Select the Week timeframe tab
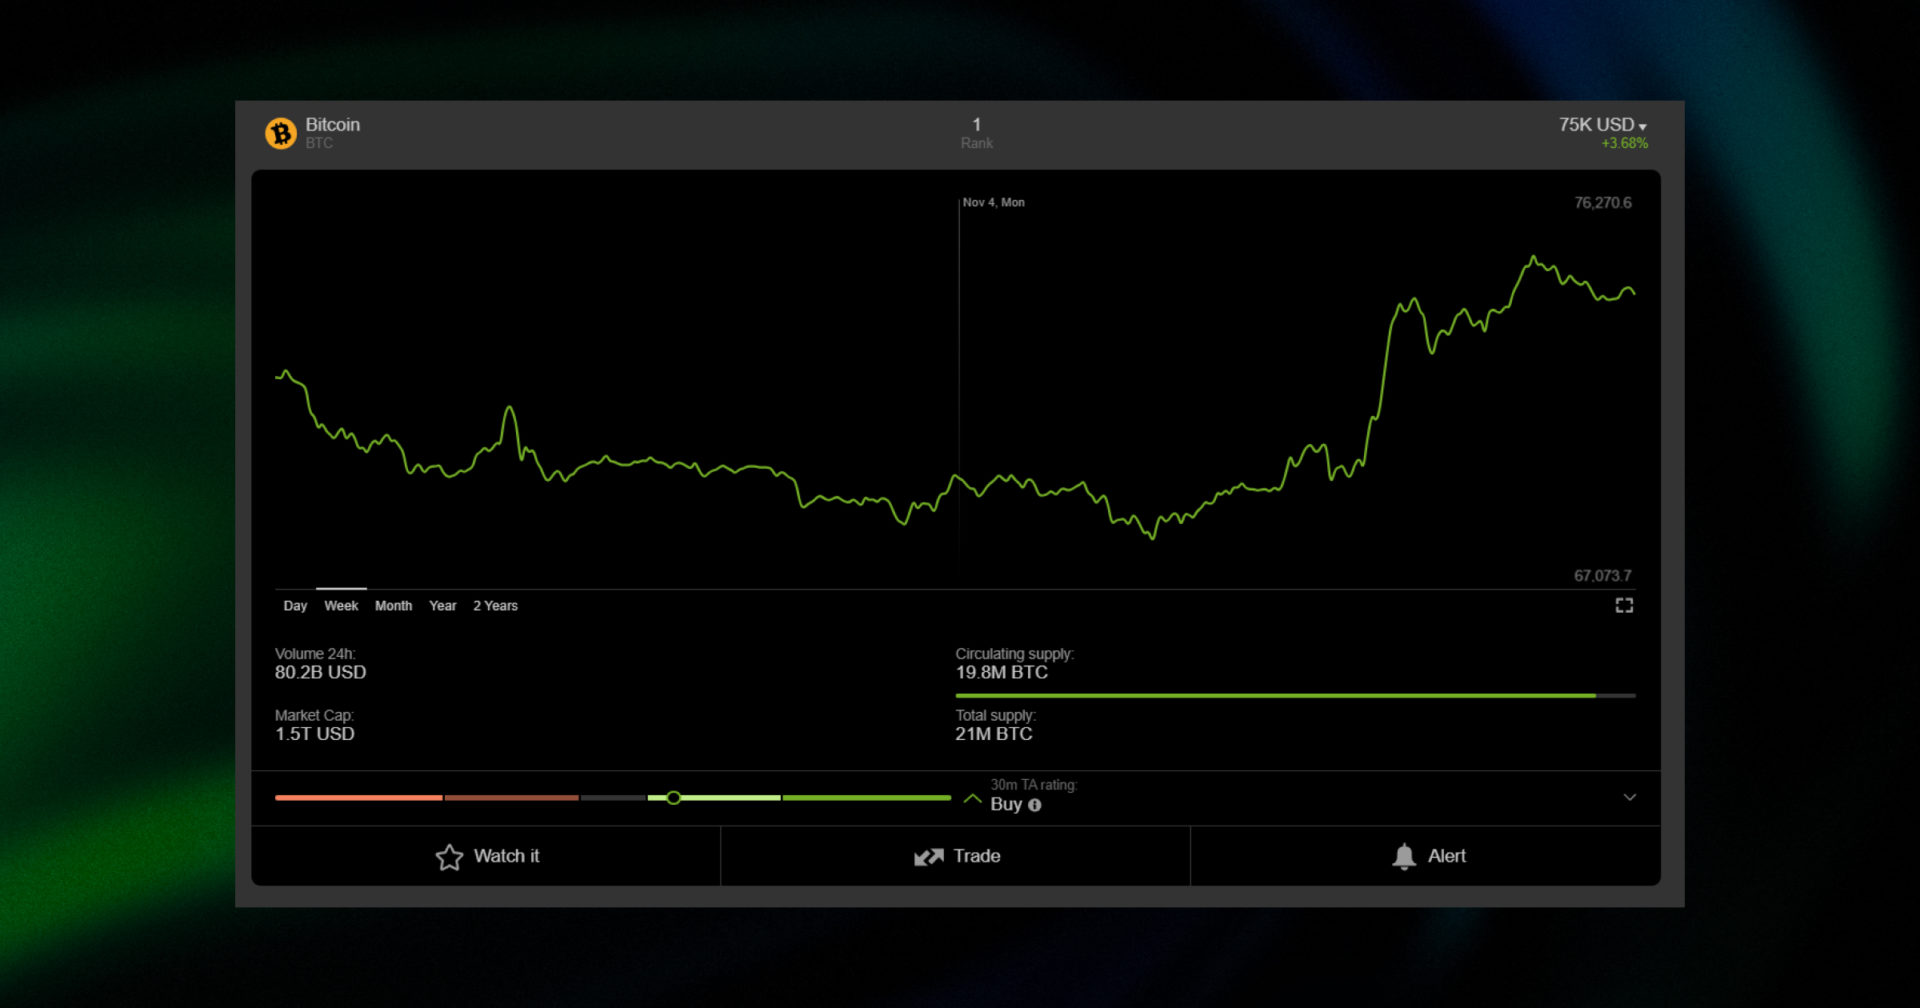1920x1008 pixels. point(341,605)
